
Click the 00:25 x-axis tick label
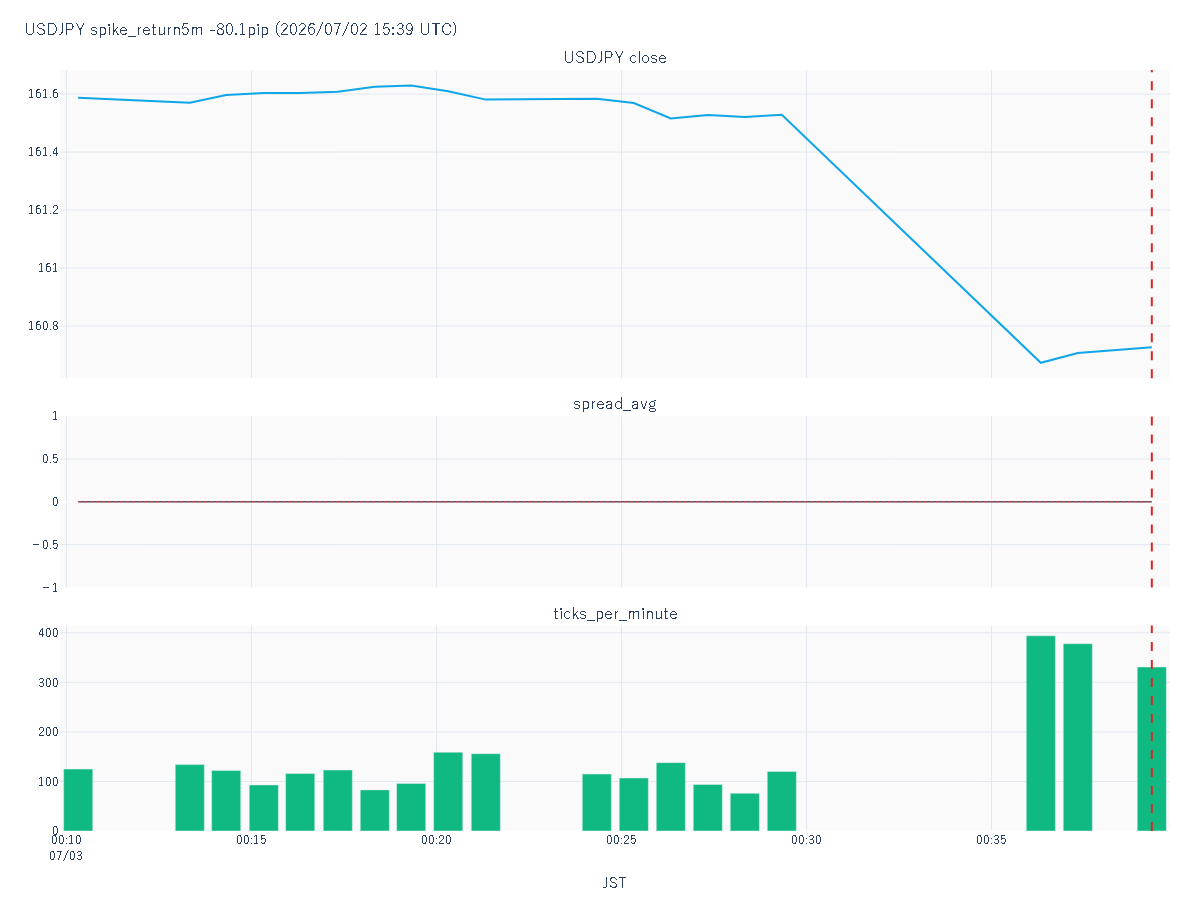[621, 840]
